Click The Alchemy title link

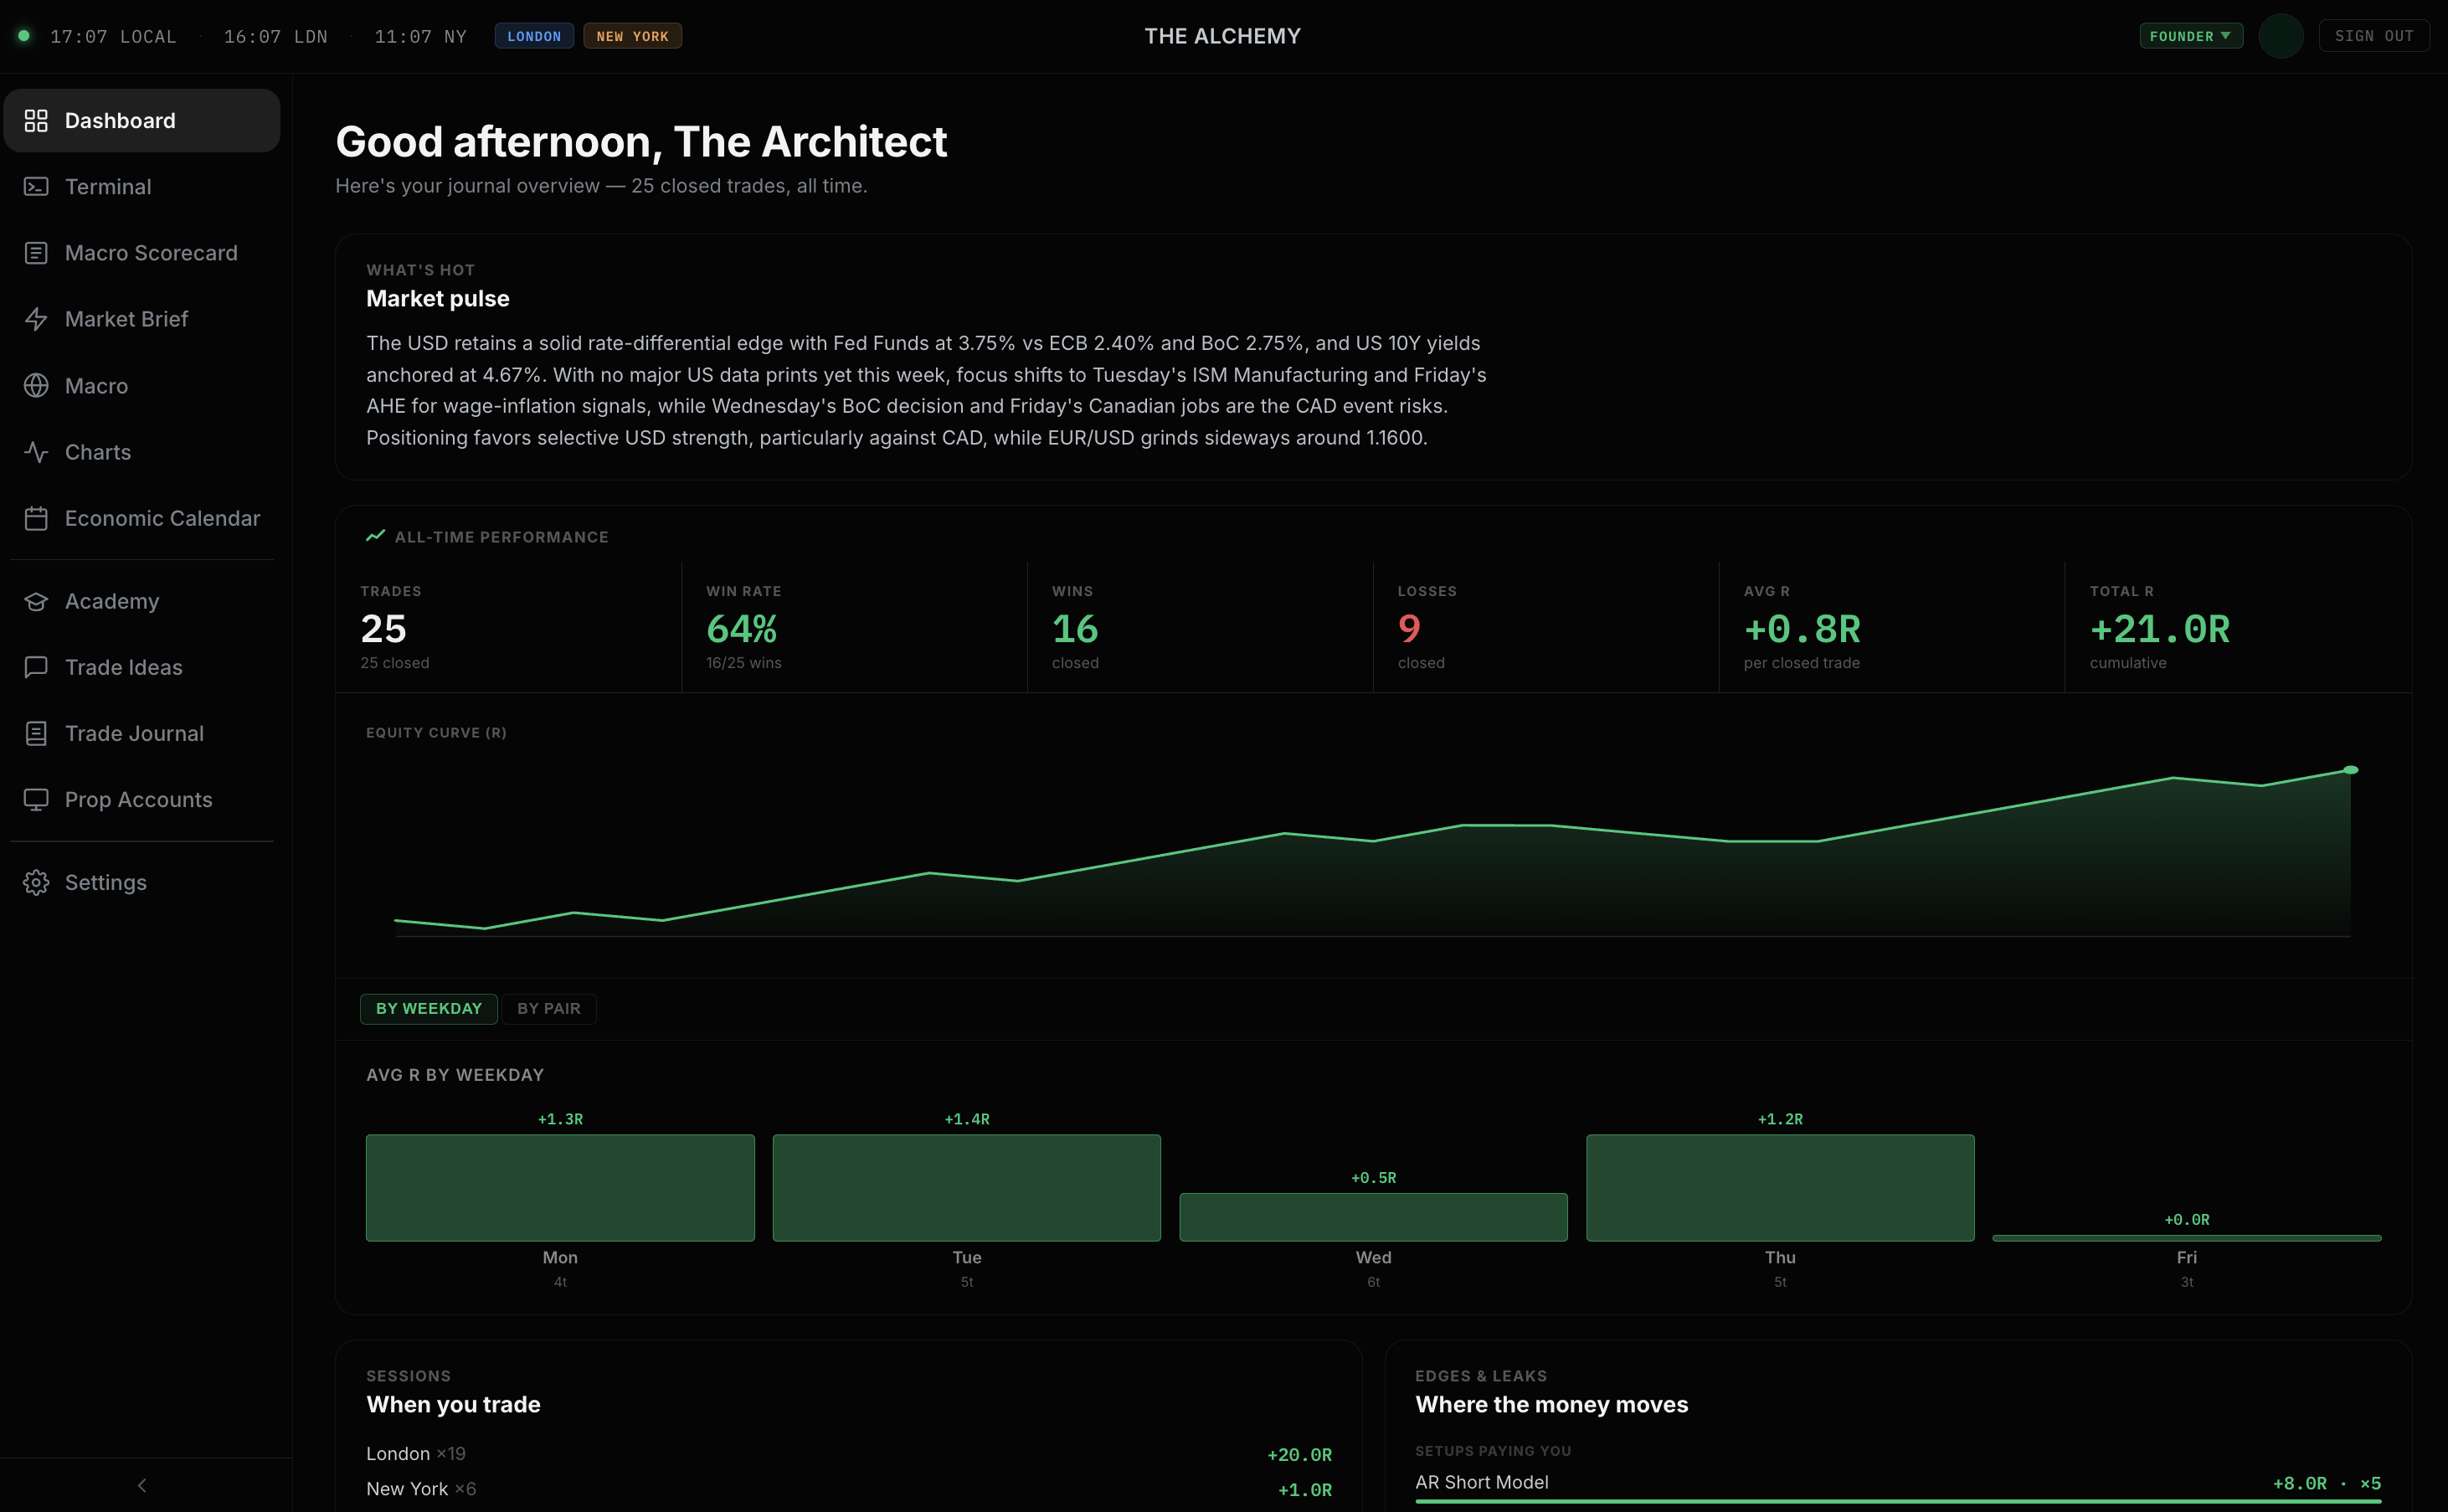(x=1222, y=36)
